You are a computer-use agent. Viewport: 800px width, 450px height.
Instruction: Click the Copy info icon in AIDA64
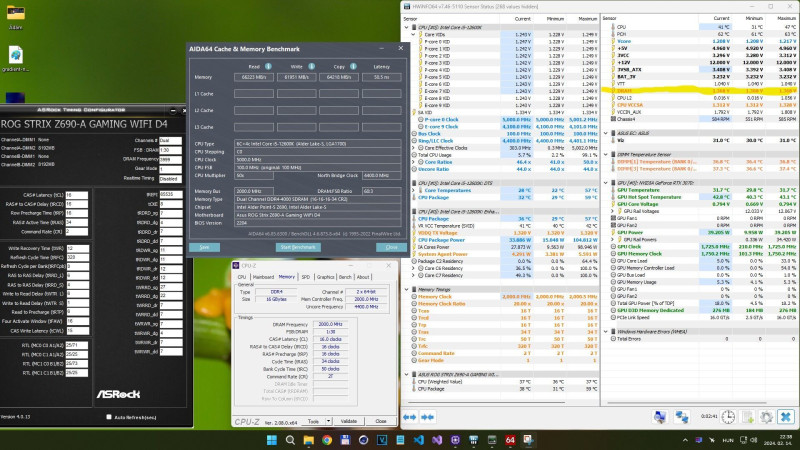pyautogui.click(x=353, y=66)
